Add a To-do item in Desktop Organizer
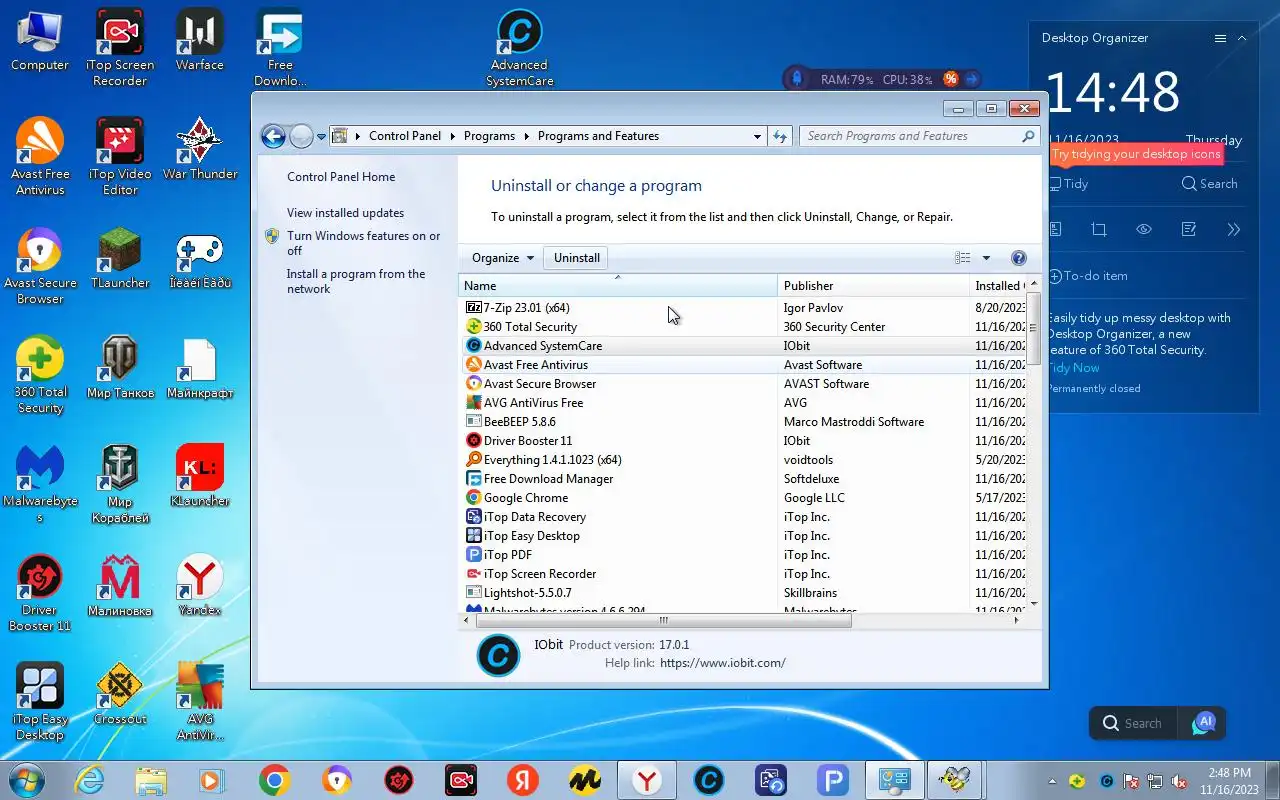 click(1087, 276)
